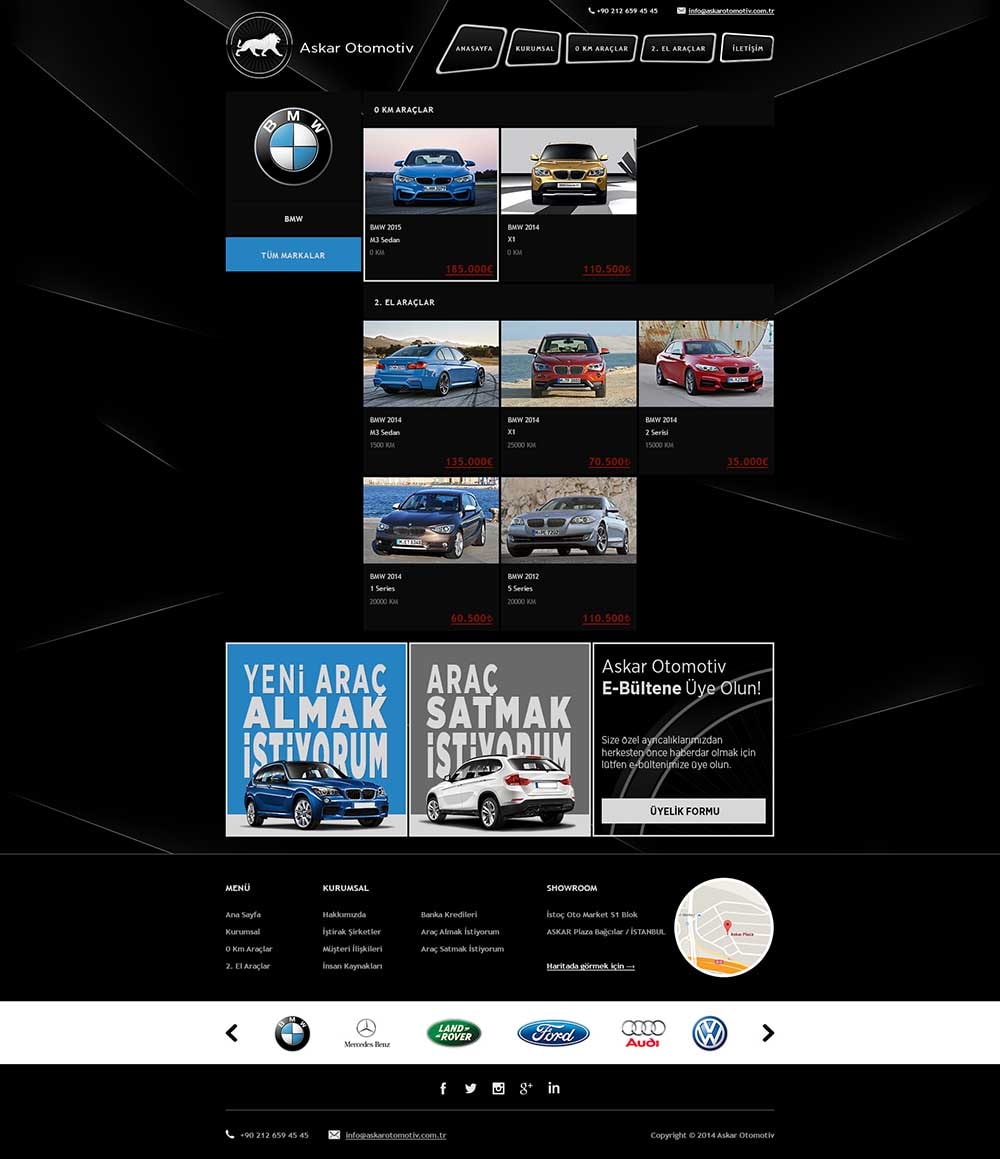Follow the Haritada görmek için link
Image resolution: width=1000 pixels, height=1159 pixels.
(x=591, y=966)
